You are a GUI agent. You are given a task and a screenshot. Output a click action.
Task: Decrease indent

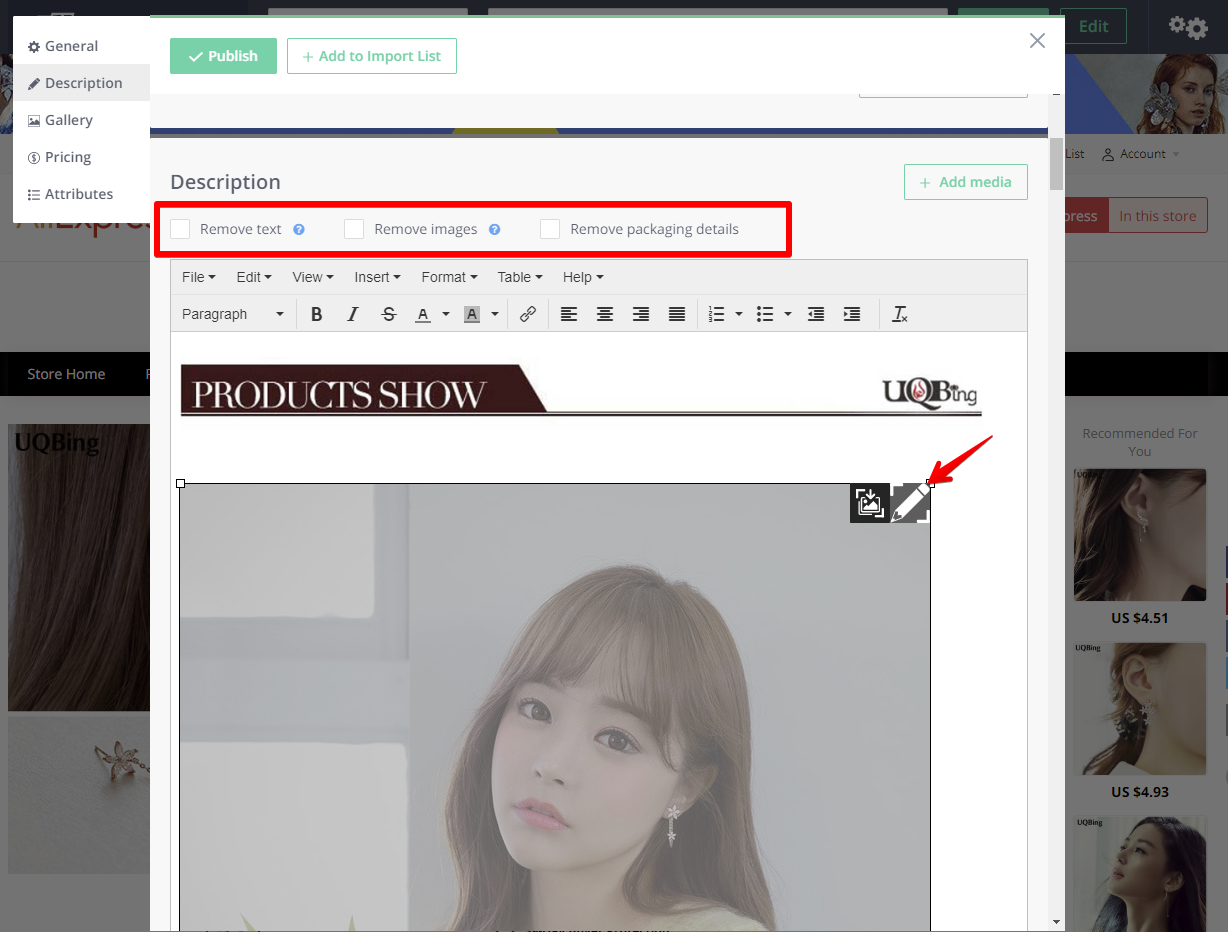pos(816,314)
